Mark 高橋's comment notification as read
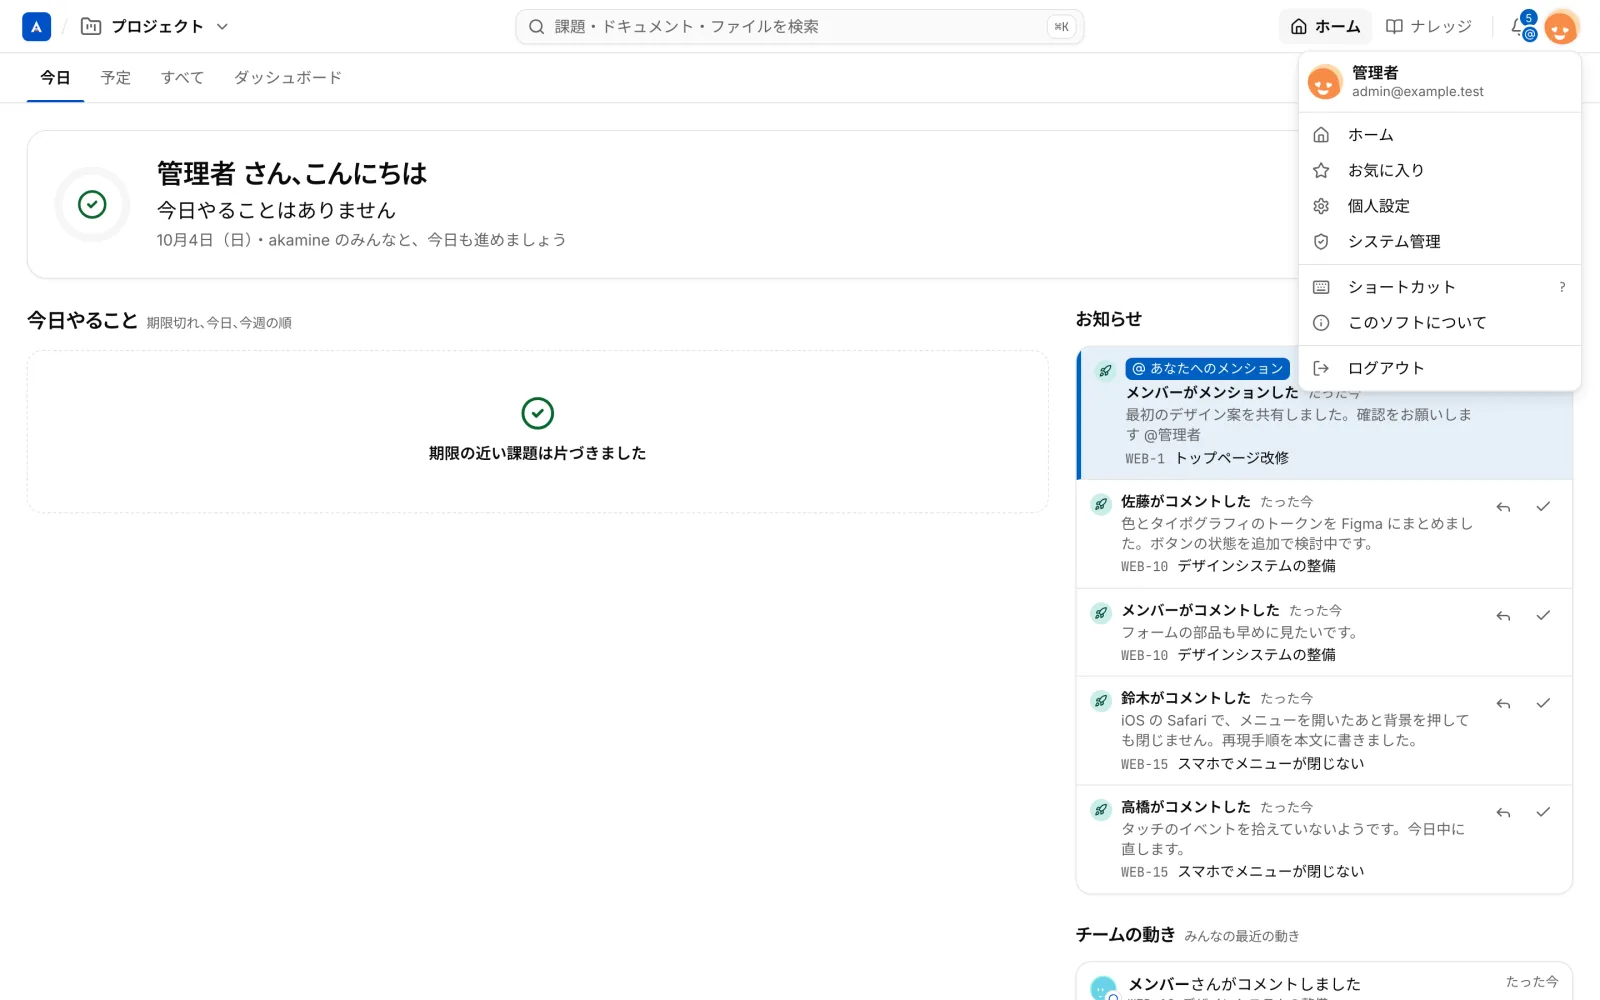The height and width of the screenshot is (1000, 1600). coord(1543,813)
